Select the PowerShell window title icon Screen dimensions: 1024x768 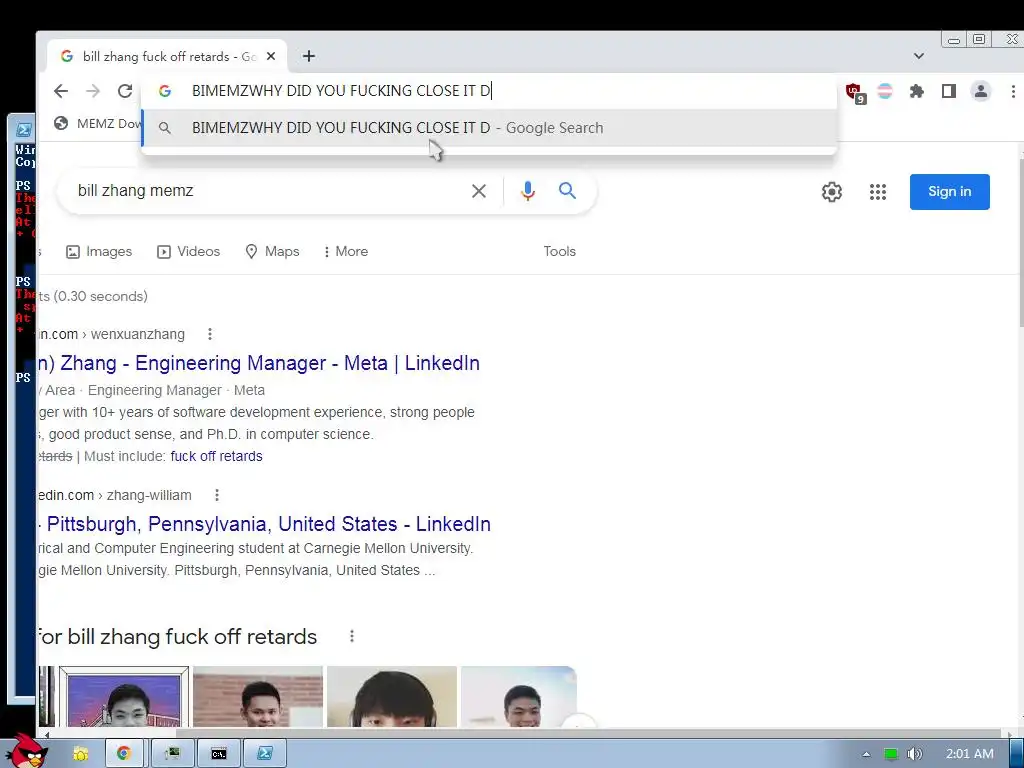(24, 129)
